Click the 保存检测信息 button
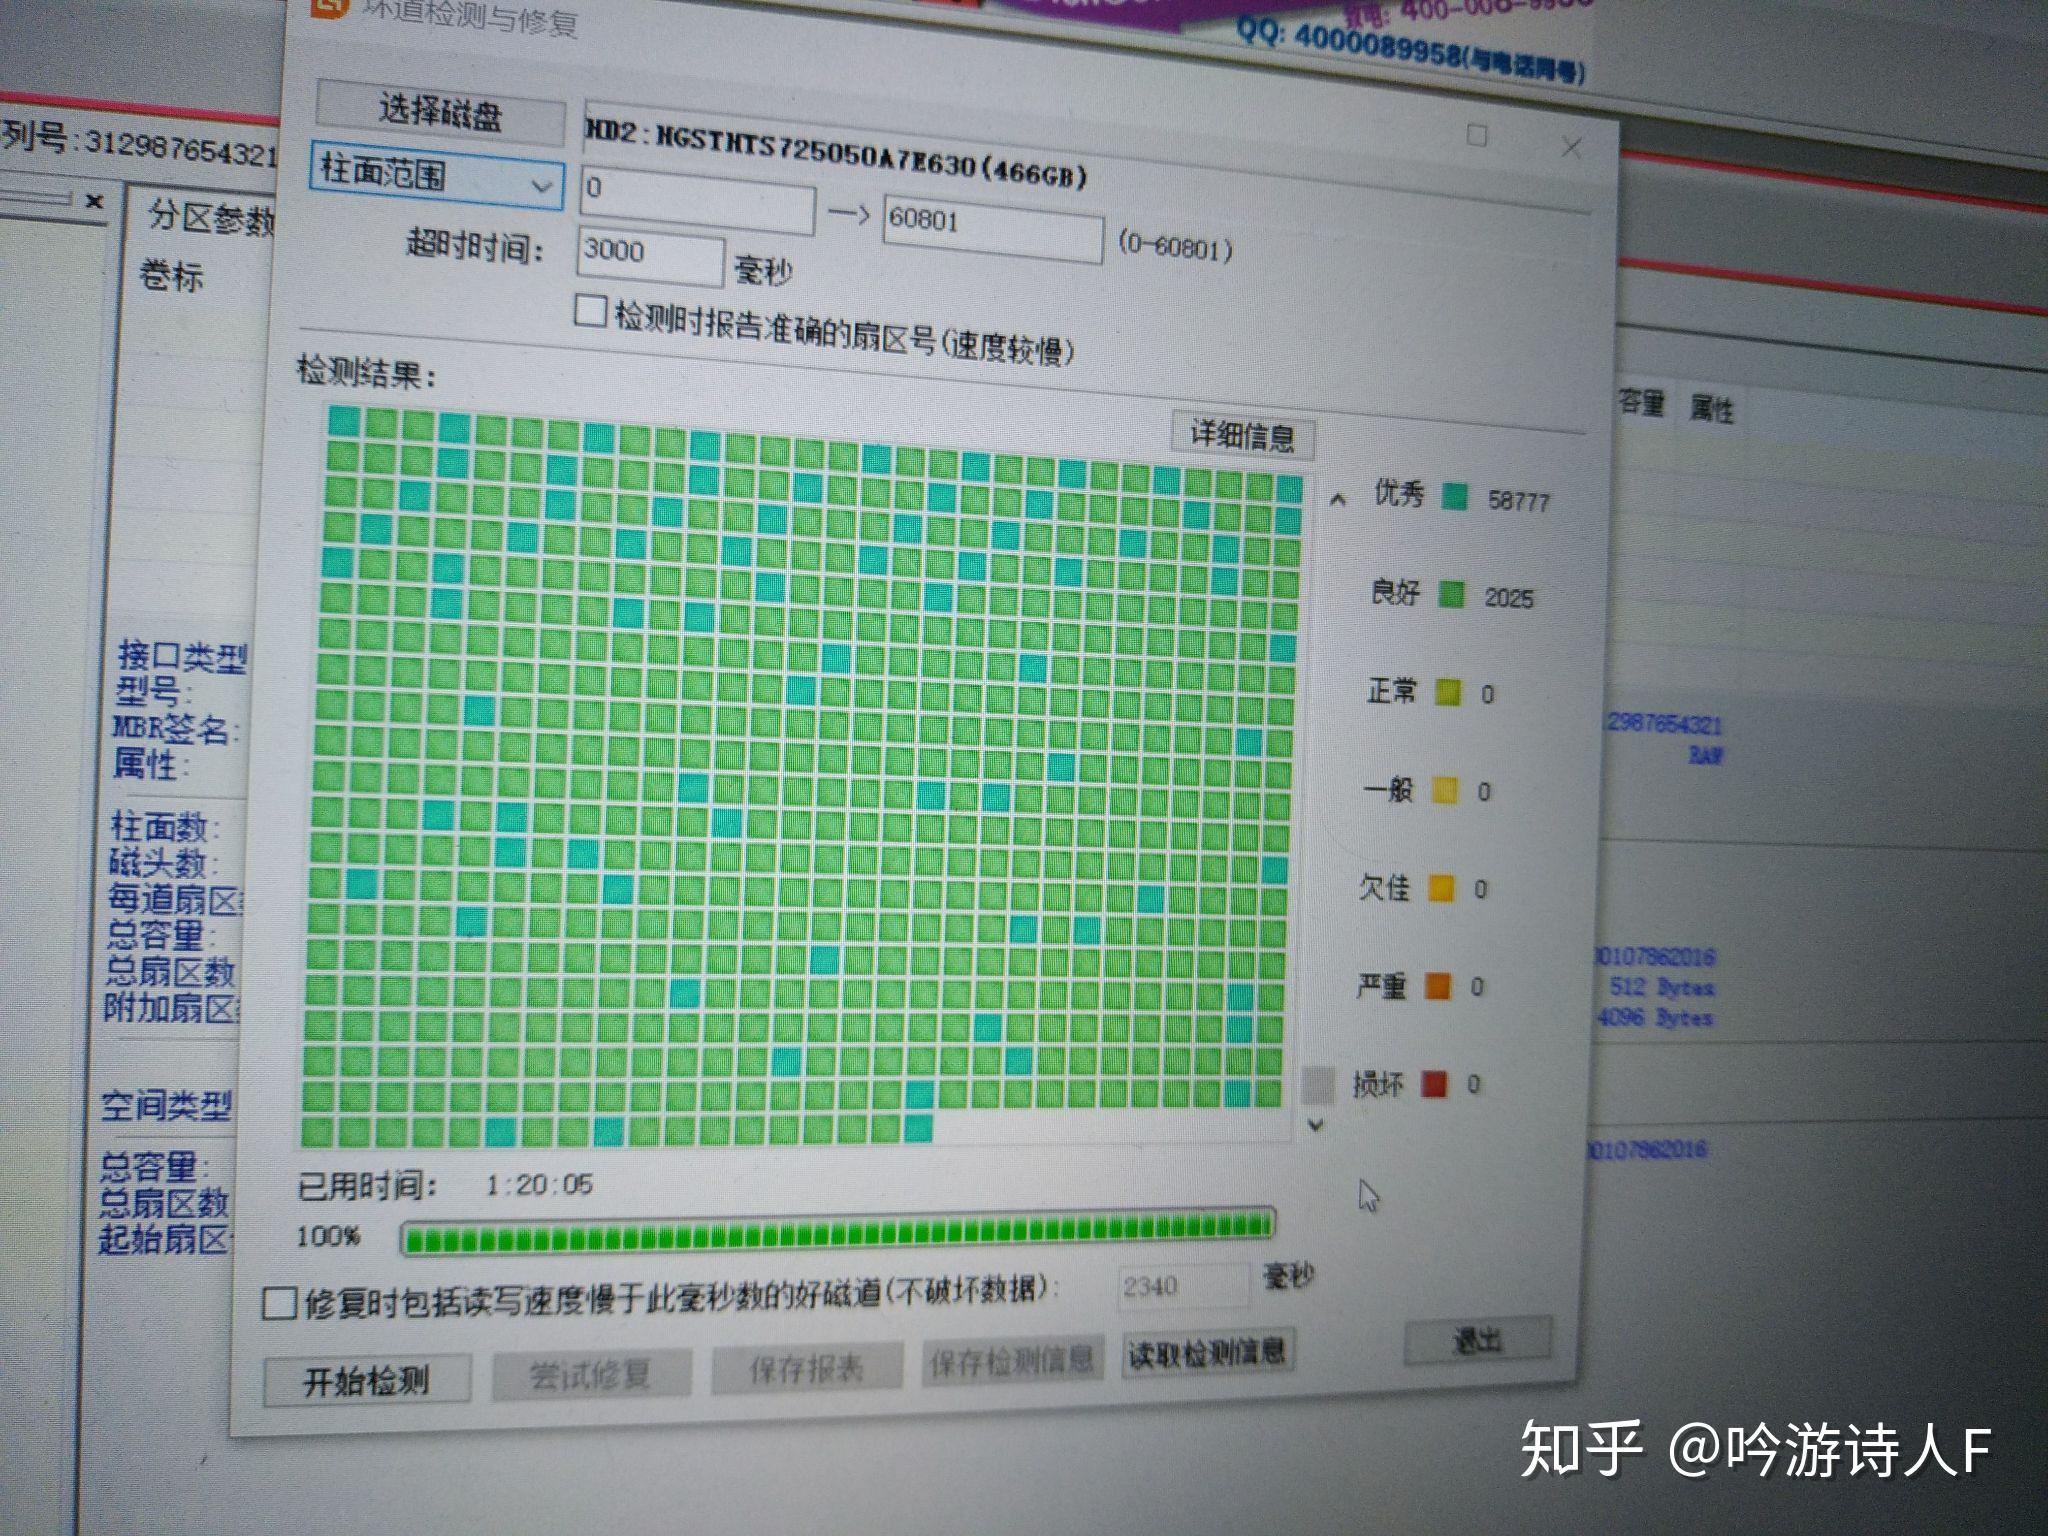Image resolution: width=2048 pixels, height=1536 pixels. click(x=1012, y=1359)
